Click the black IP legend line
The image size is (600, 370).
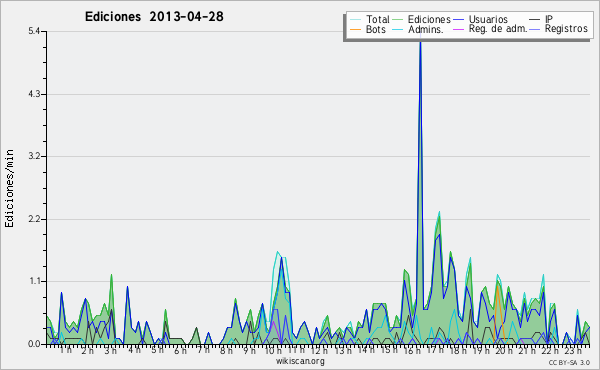tap(535, 20)
